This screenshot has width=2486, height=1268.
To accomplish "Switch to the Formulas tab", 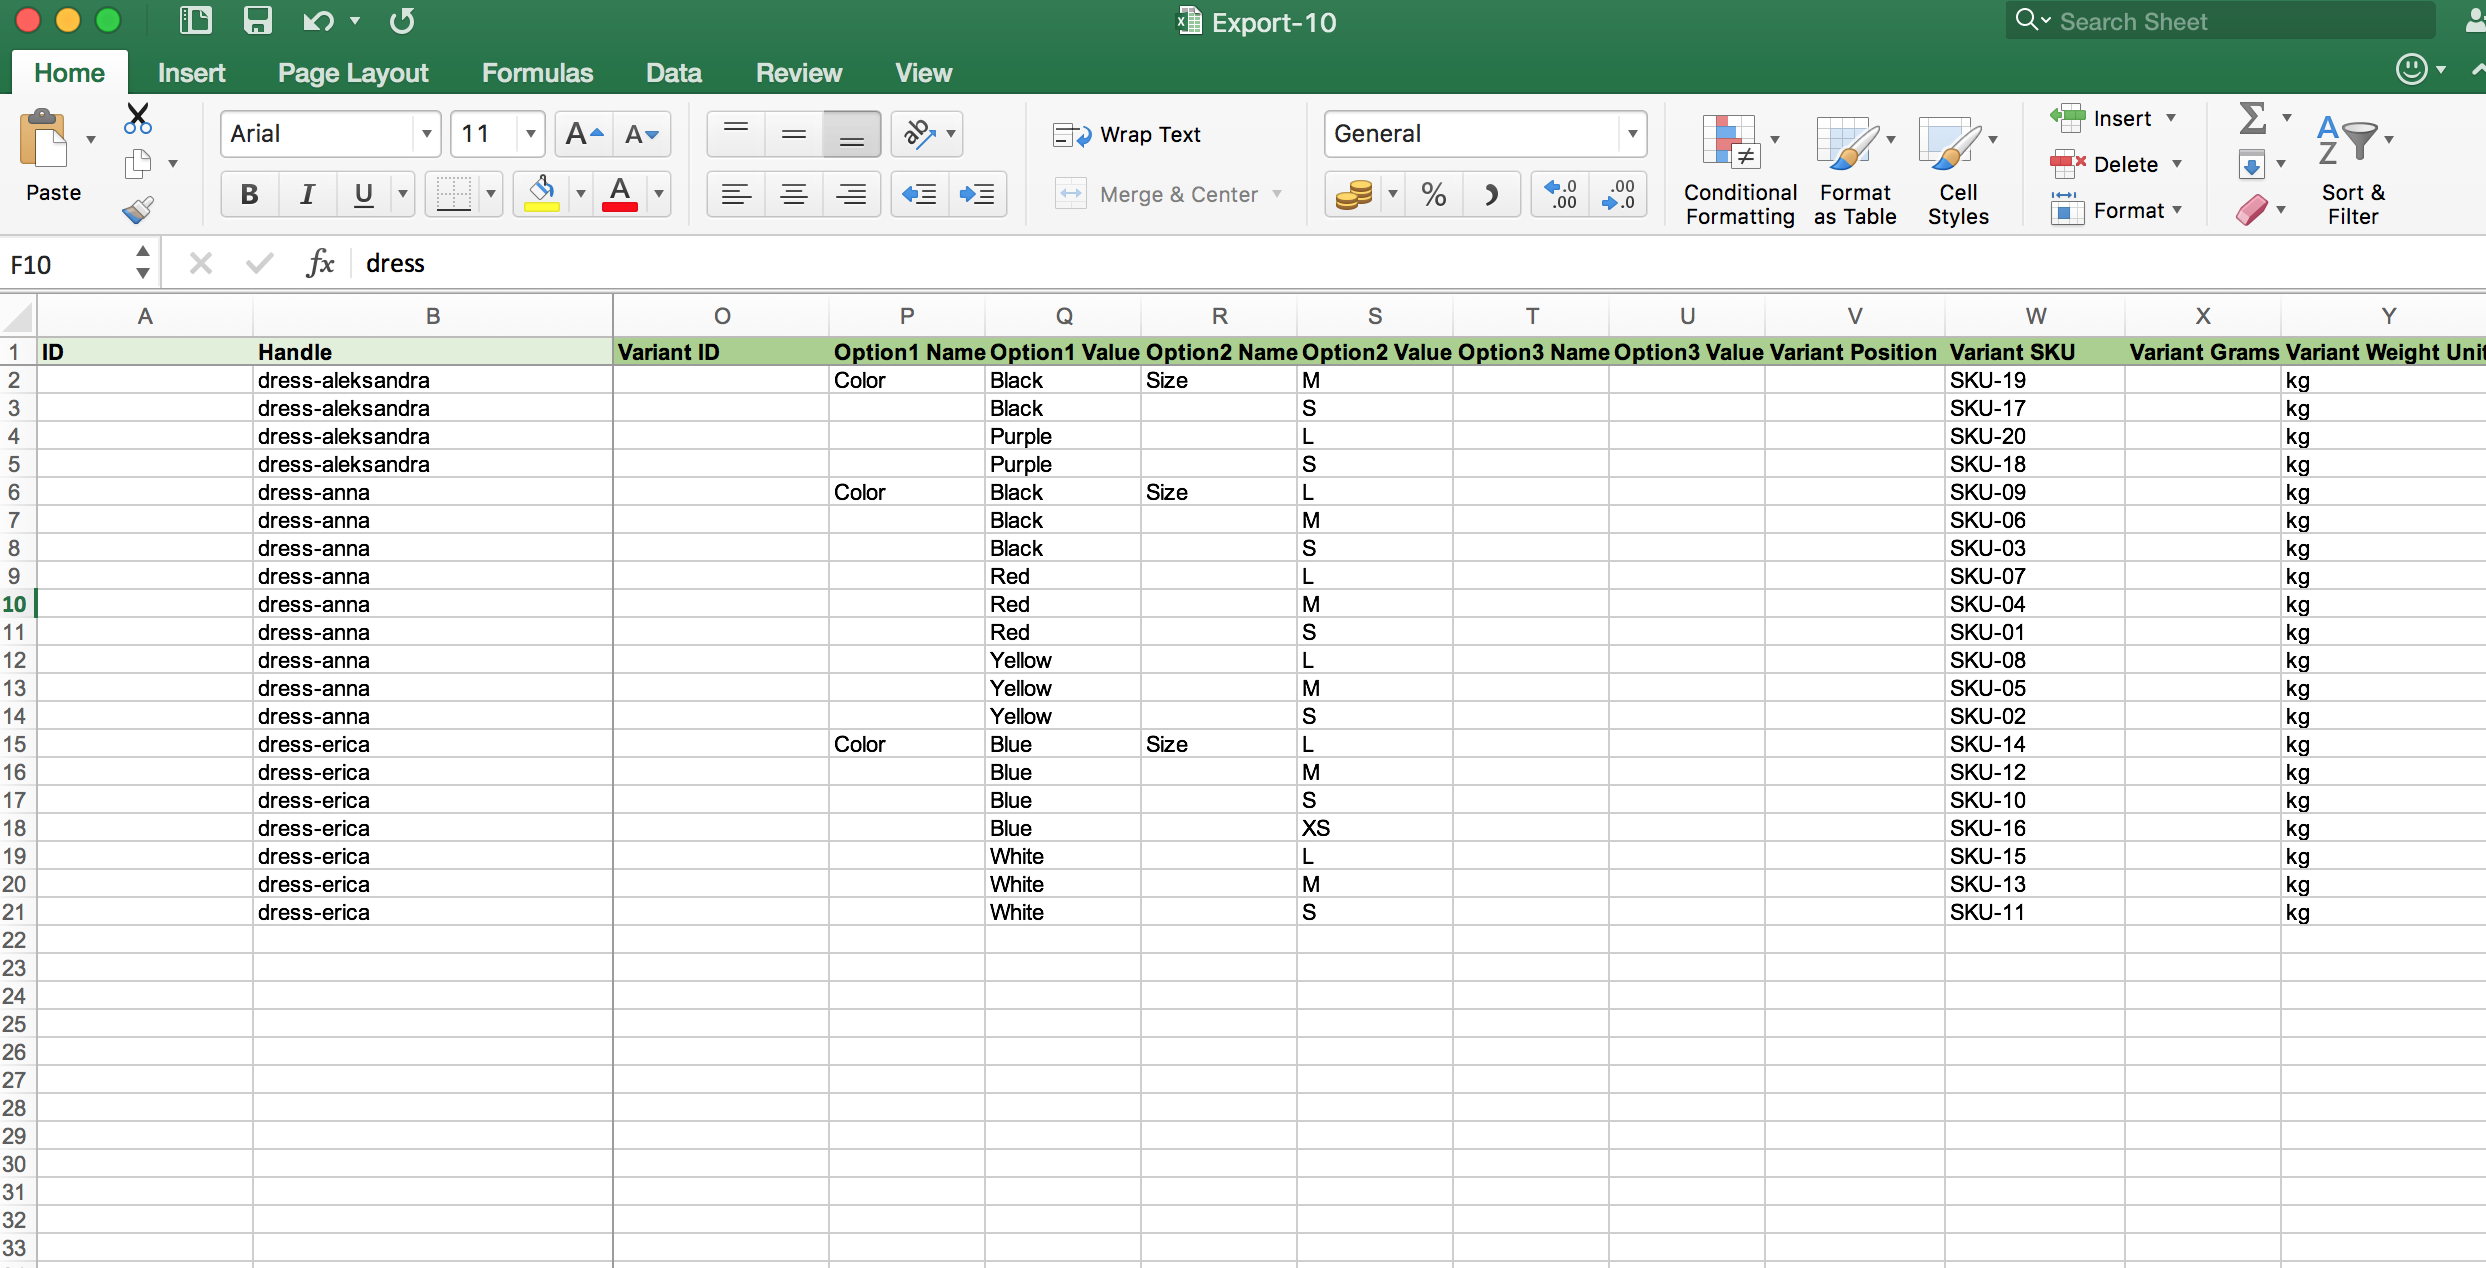I will [x=537, y=73].
